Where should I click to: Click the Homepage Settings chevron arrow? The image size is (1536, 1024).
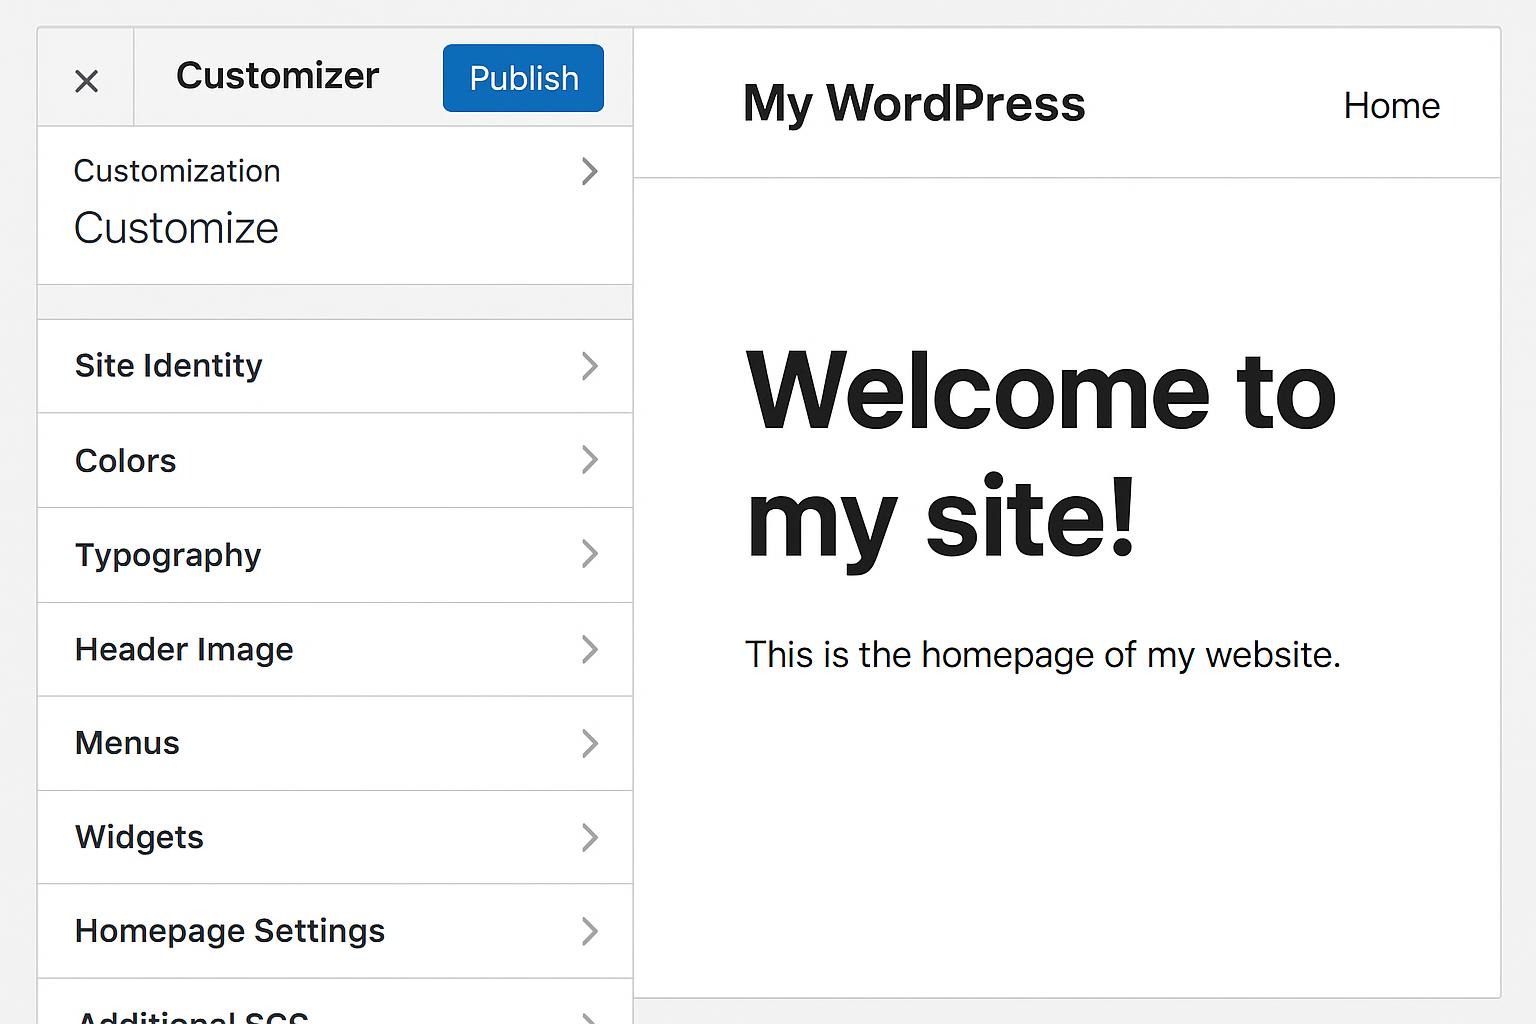[x=589, y=931]
